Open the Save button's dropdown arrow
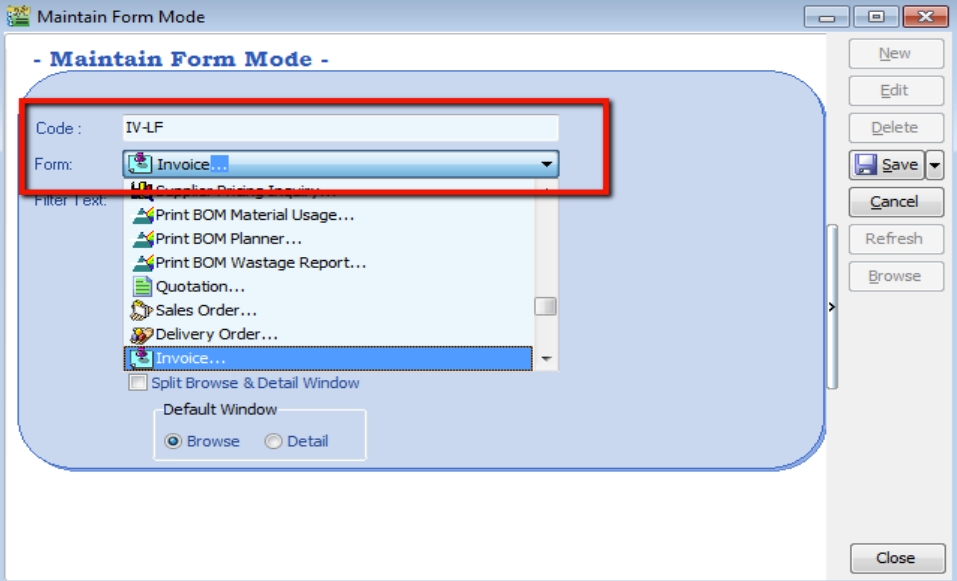The height and width of the screenshot is (581, 957). [x=934, y=165]
